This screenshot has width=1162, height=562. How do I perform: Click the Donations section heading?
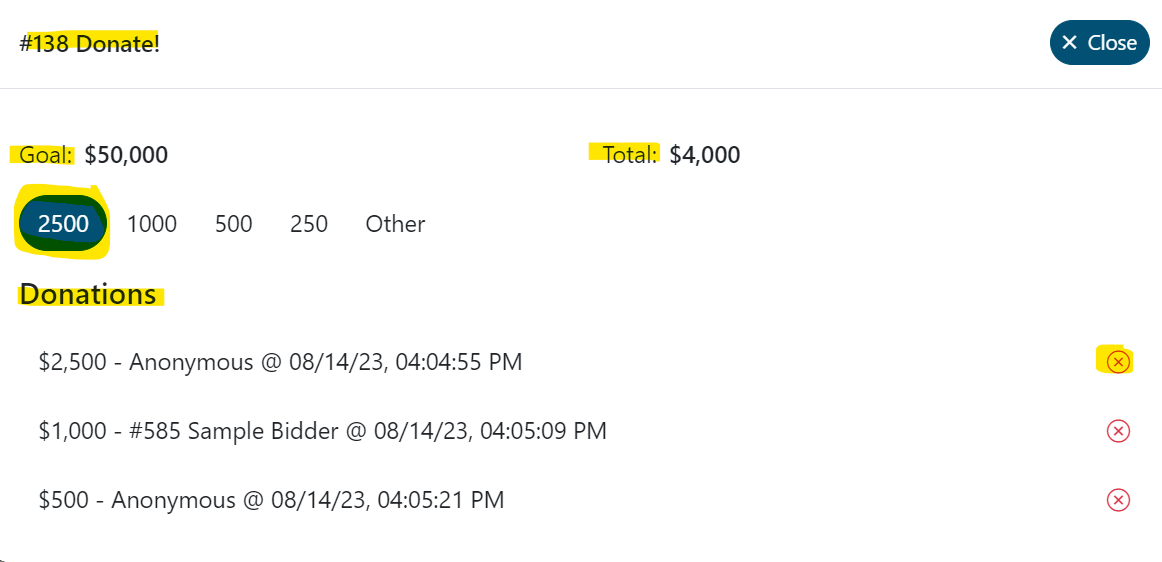point(88,295)
